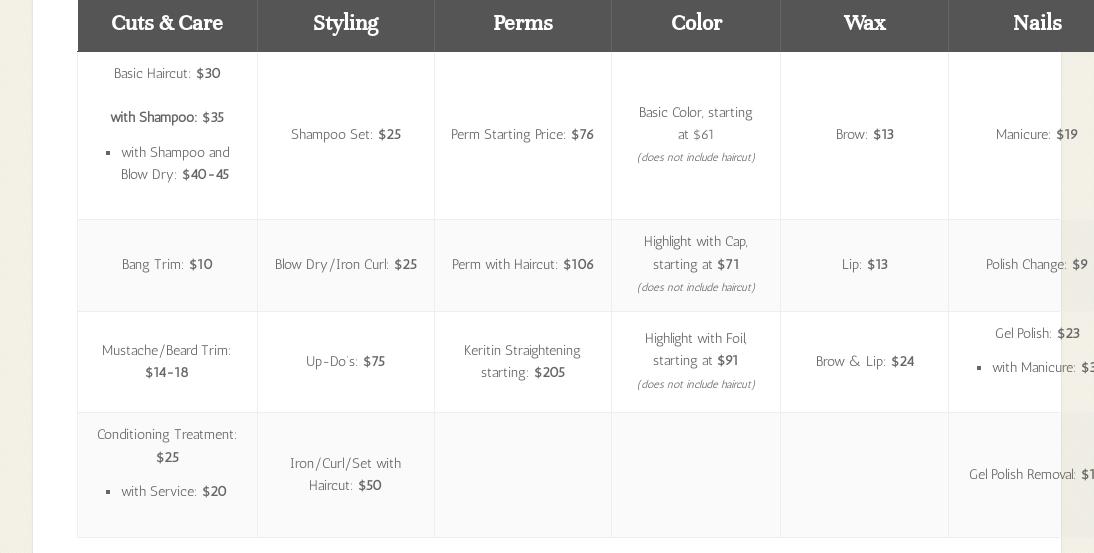Click the Perm Starting Price entry

tap(522, 134)
